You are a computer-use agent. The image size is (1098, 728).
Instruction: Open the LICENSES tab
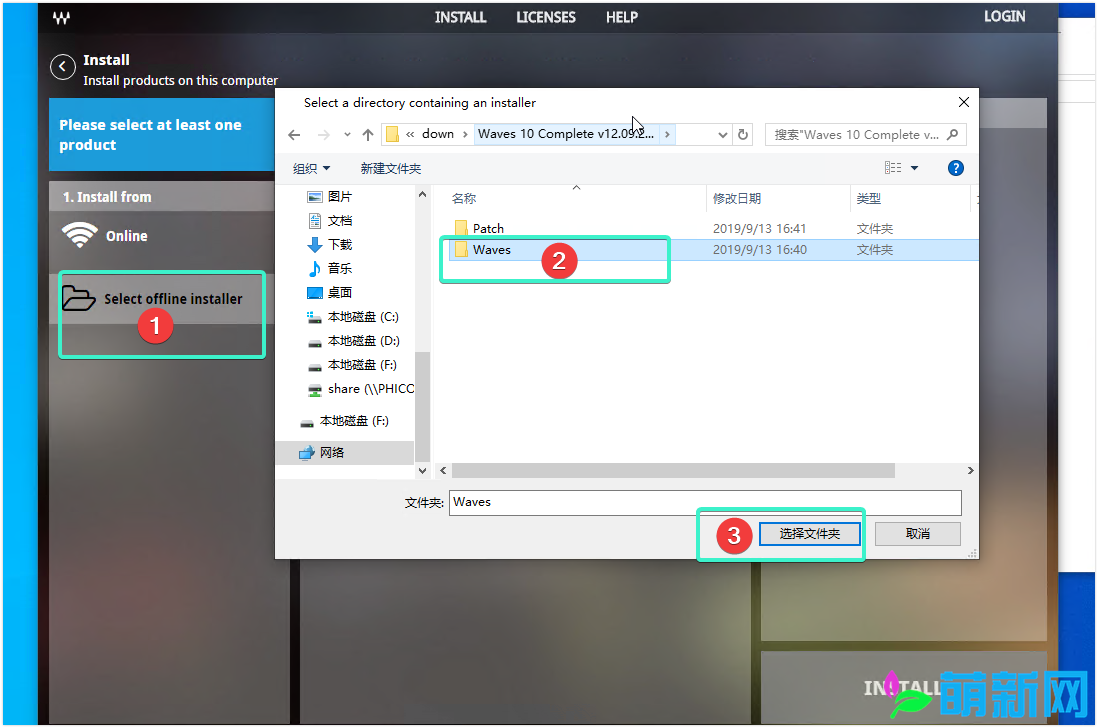coord(545,17)
